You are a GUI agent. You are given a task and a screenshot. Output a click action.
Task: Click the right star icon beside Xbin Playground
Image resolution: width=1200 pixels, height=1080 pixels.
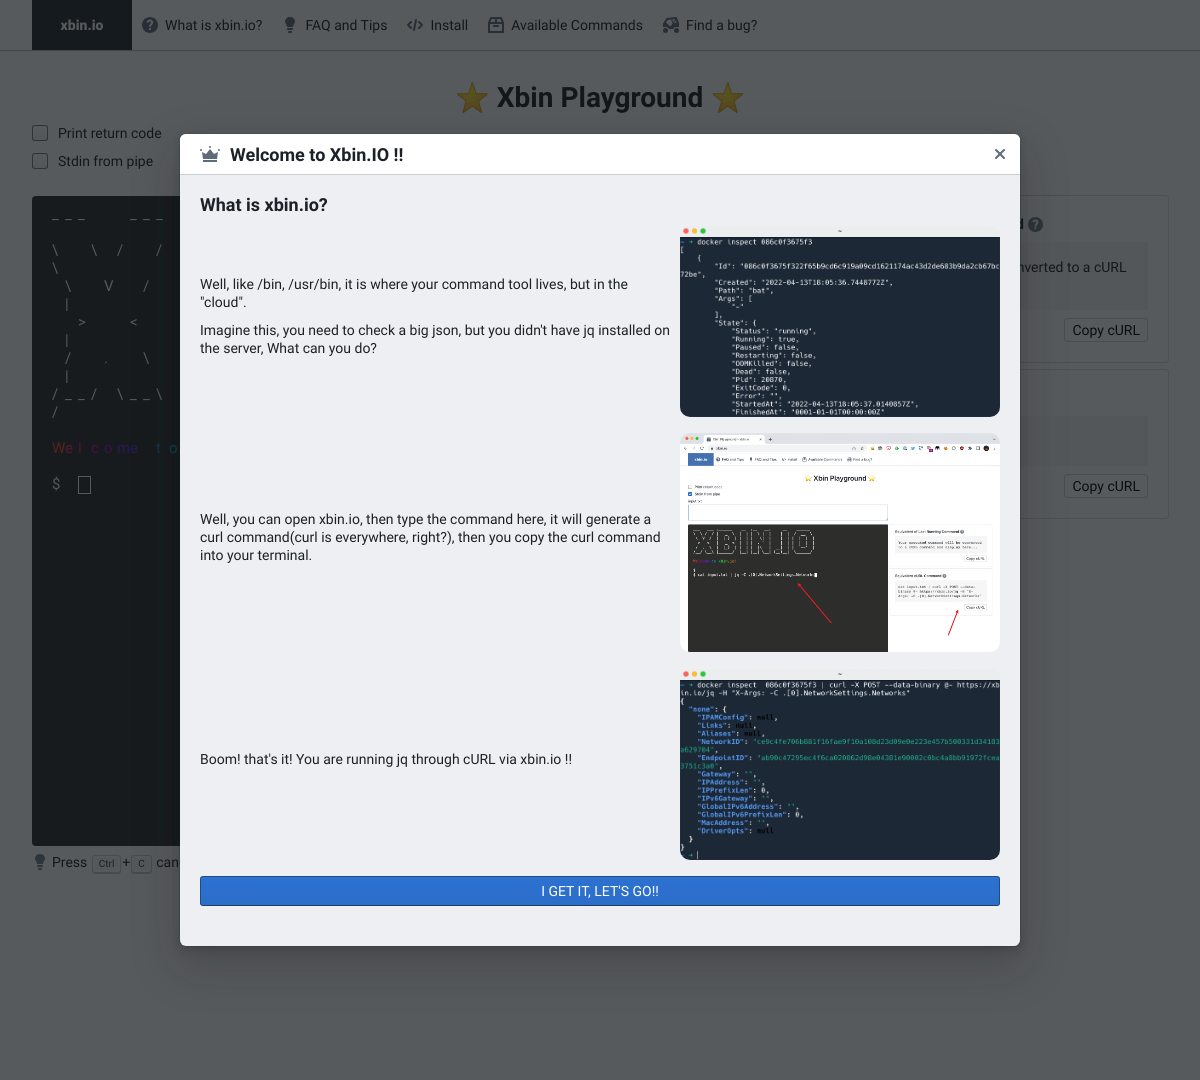pos(728,98)
